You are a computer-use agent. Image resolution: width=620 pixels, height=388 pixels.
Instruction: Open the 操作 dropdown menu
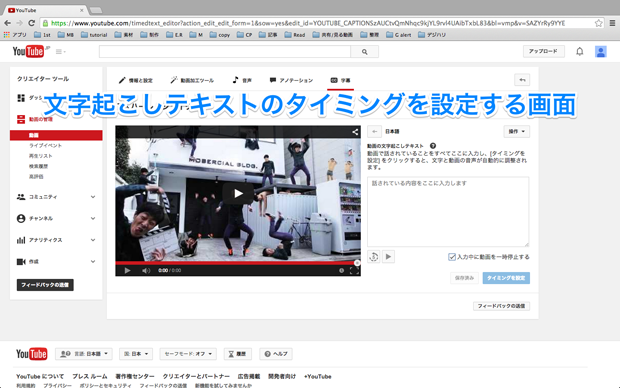coord(516,132)
